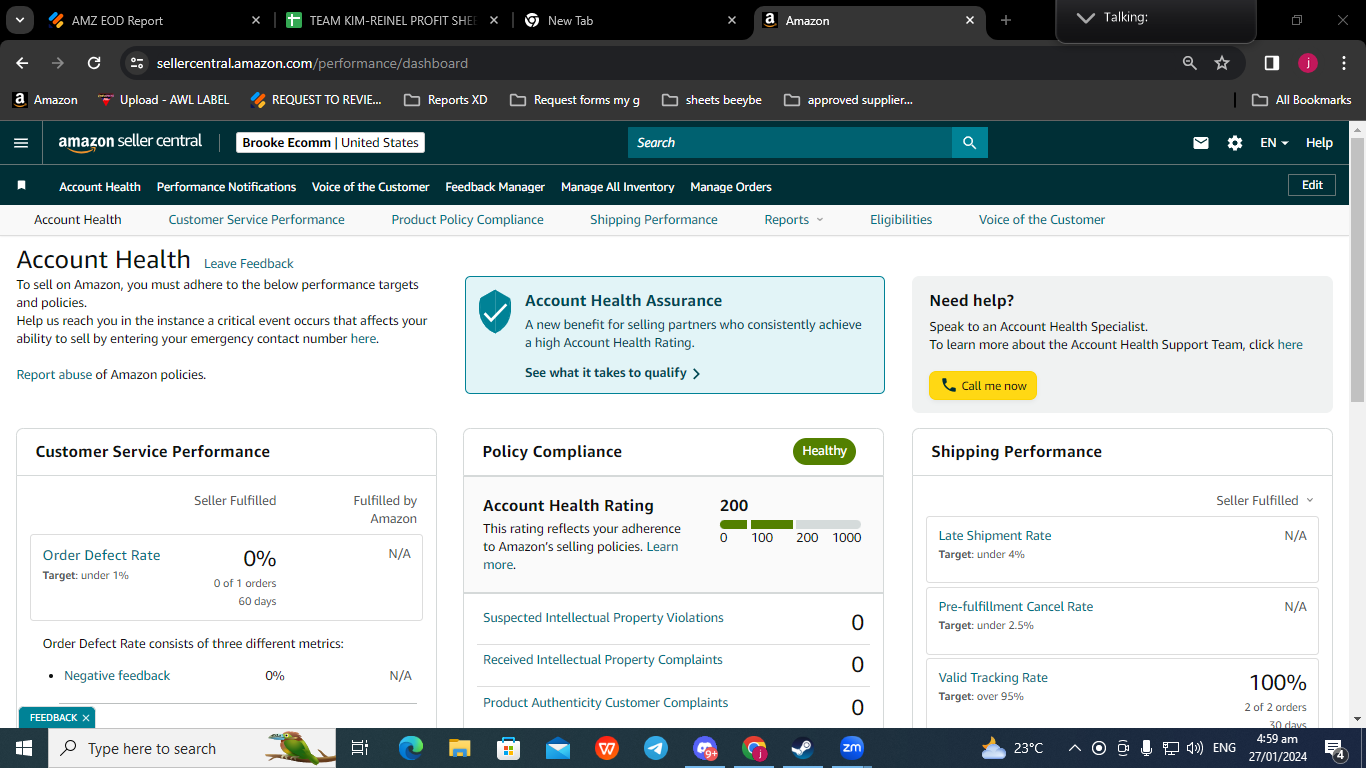Open the Chrome three-dot menu

pyautogui.click(x=1344, y=63)
